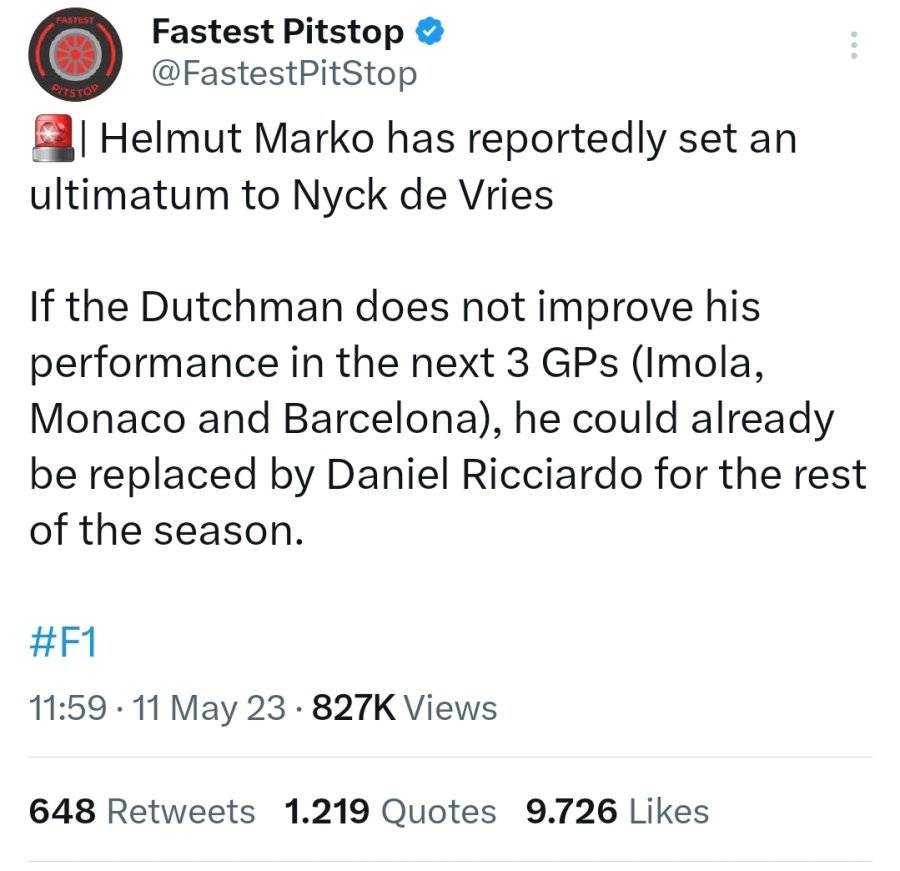The width and height of the screenshot is (900, 871).
Task: Click the 11 May 23 date
Action: tap(209, 707)
